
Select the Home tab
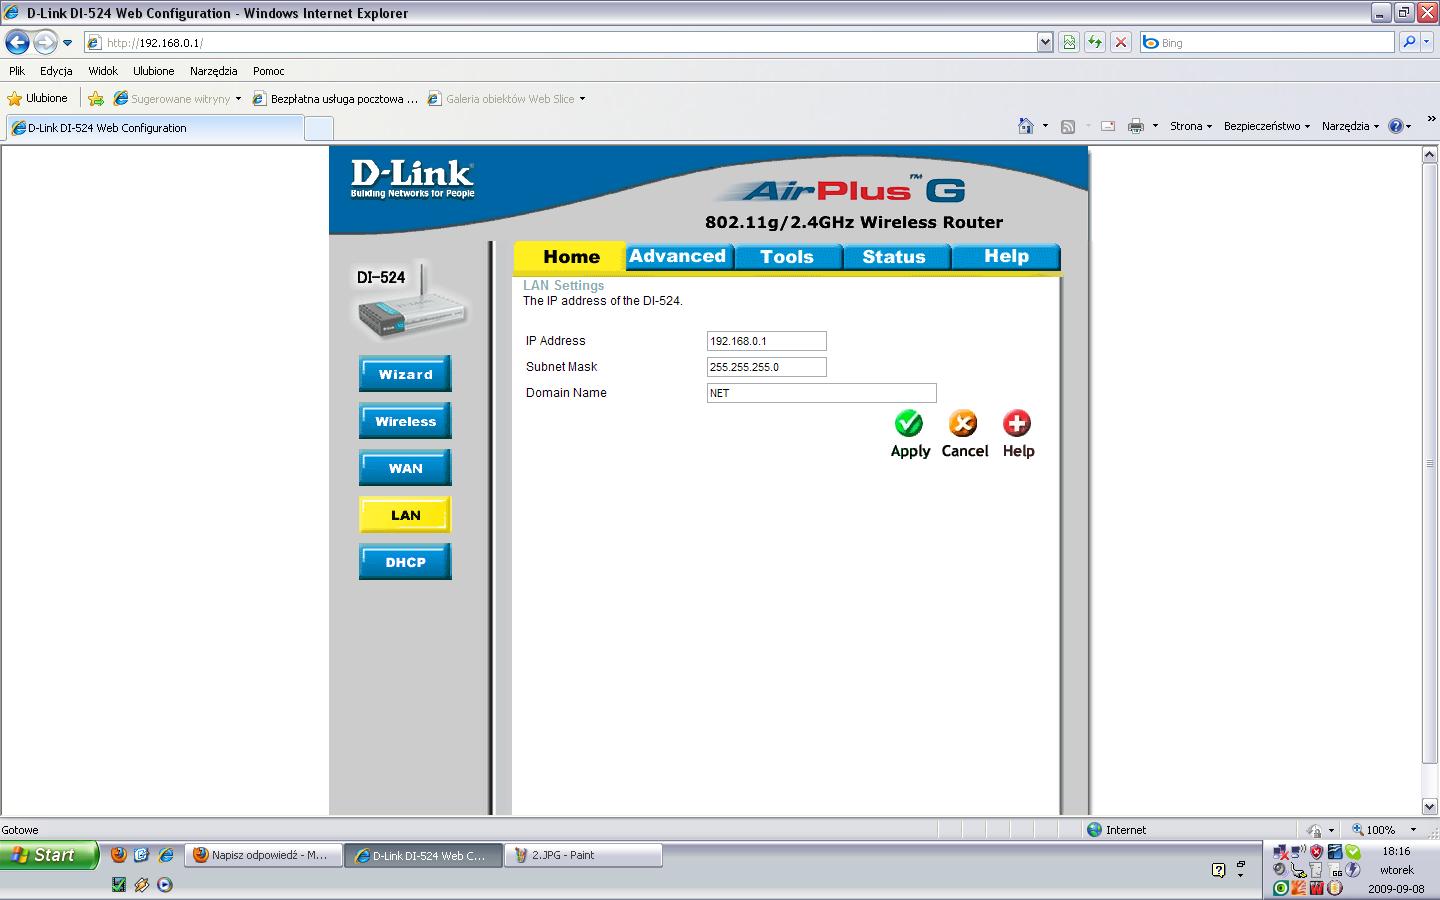pos(571,257)
